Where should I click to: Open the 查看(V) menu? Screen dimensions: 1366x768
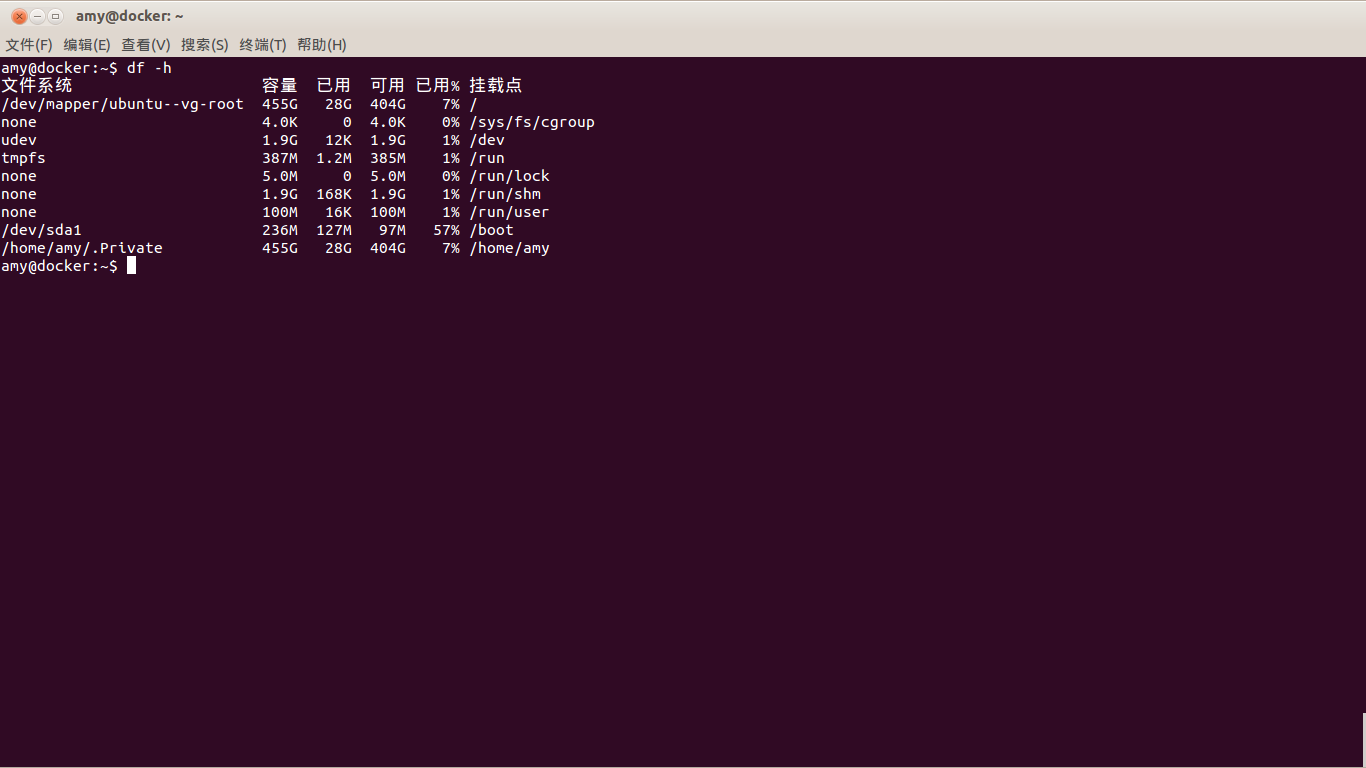[x=146, y=45]
